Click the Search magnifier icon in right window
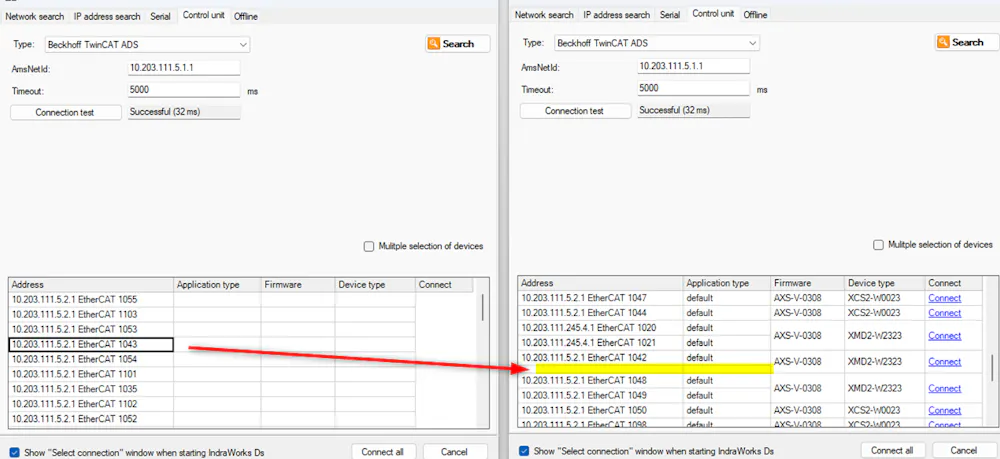1000x459 pixels. coord(945,43)
